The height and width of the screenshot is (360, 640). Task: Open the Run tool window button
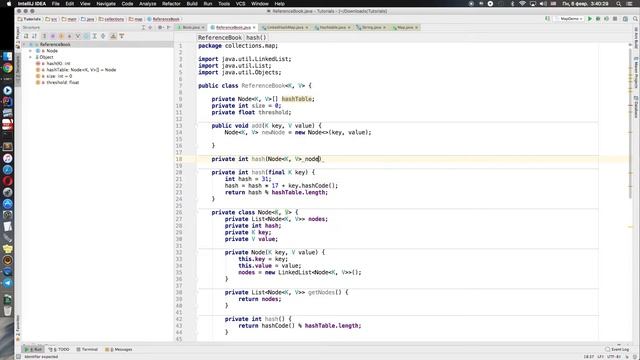(33, 349)
